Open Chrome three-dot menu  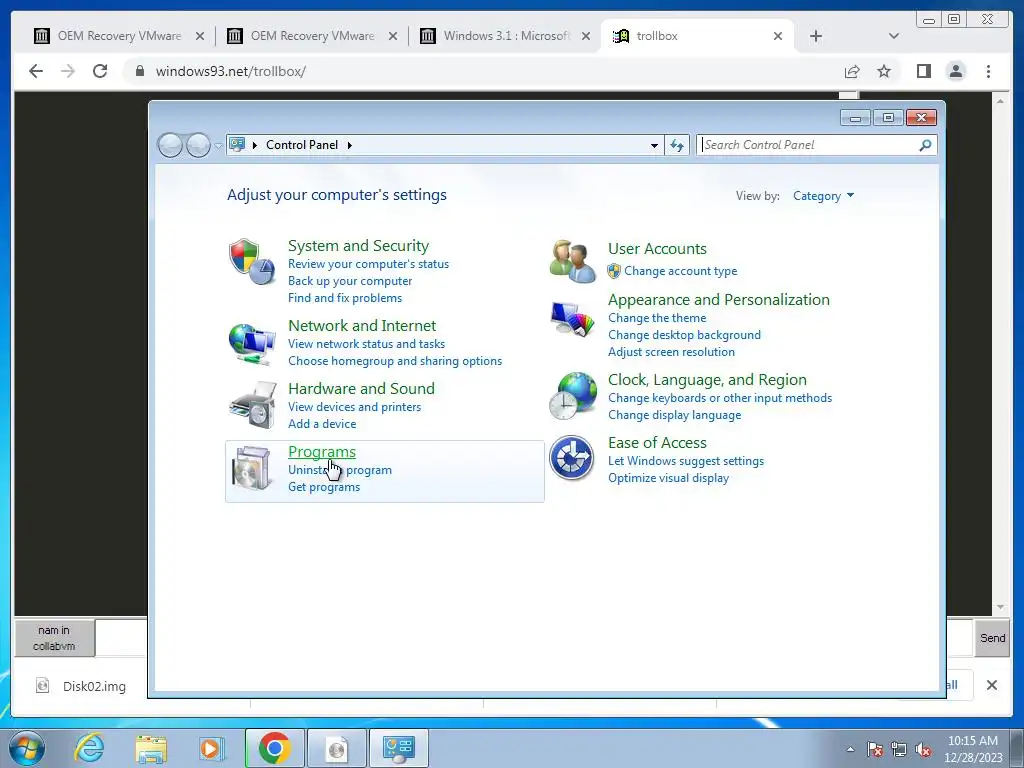point(988,71)
